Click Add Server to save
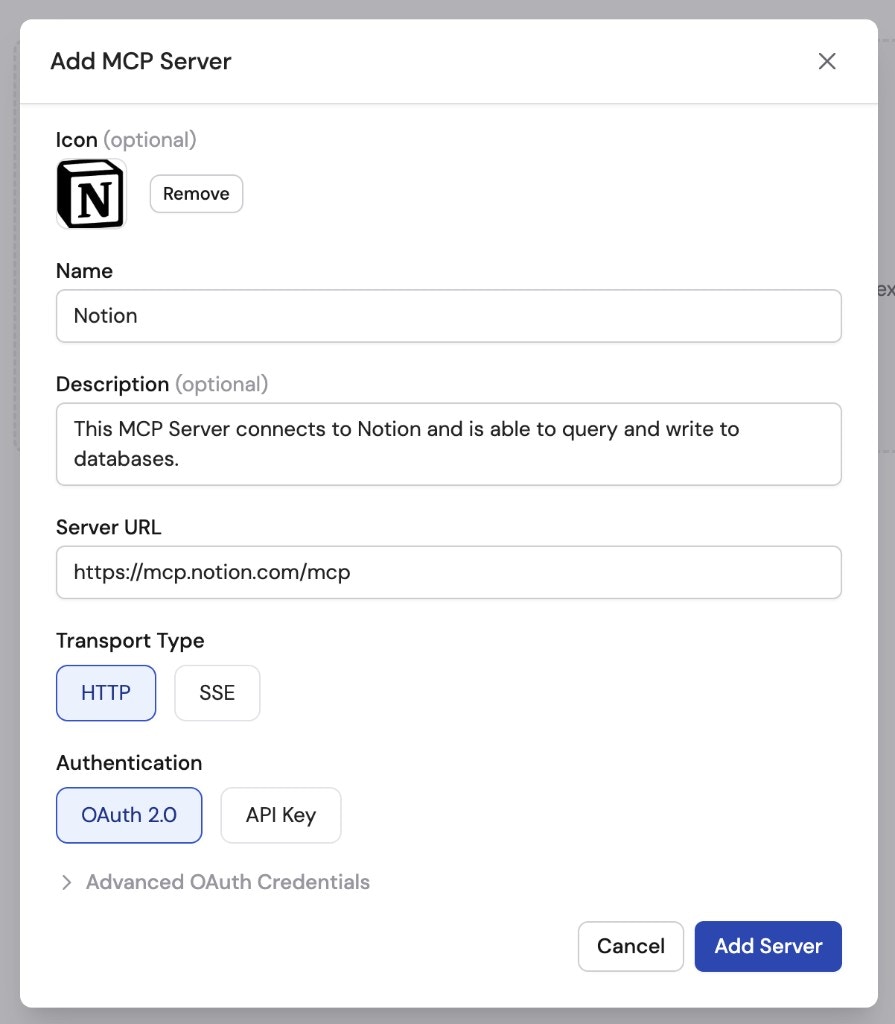The image size is (895, 1024). click(x=768, y=946)
